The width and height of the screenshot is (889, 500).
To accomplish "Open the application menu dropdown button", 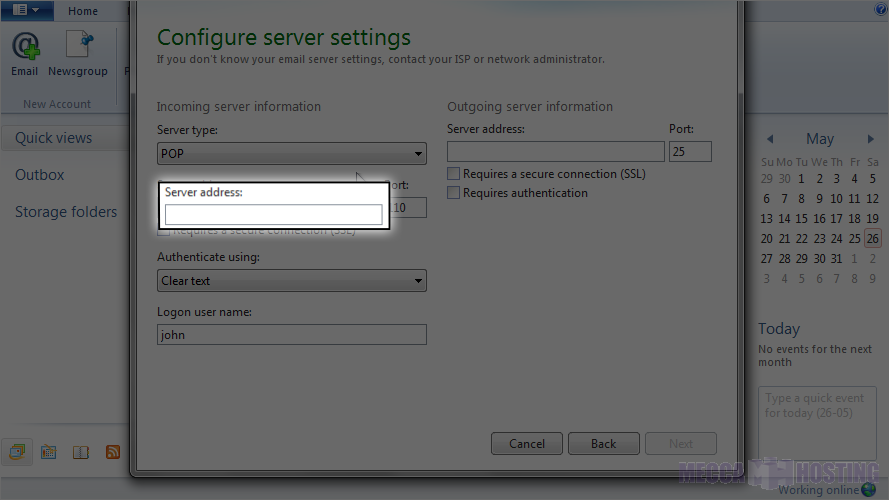I will (27, 10).
